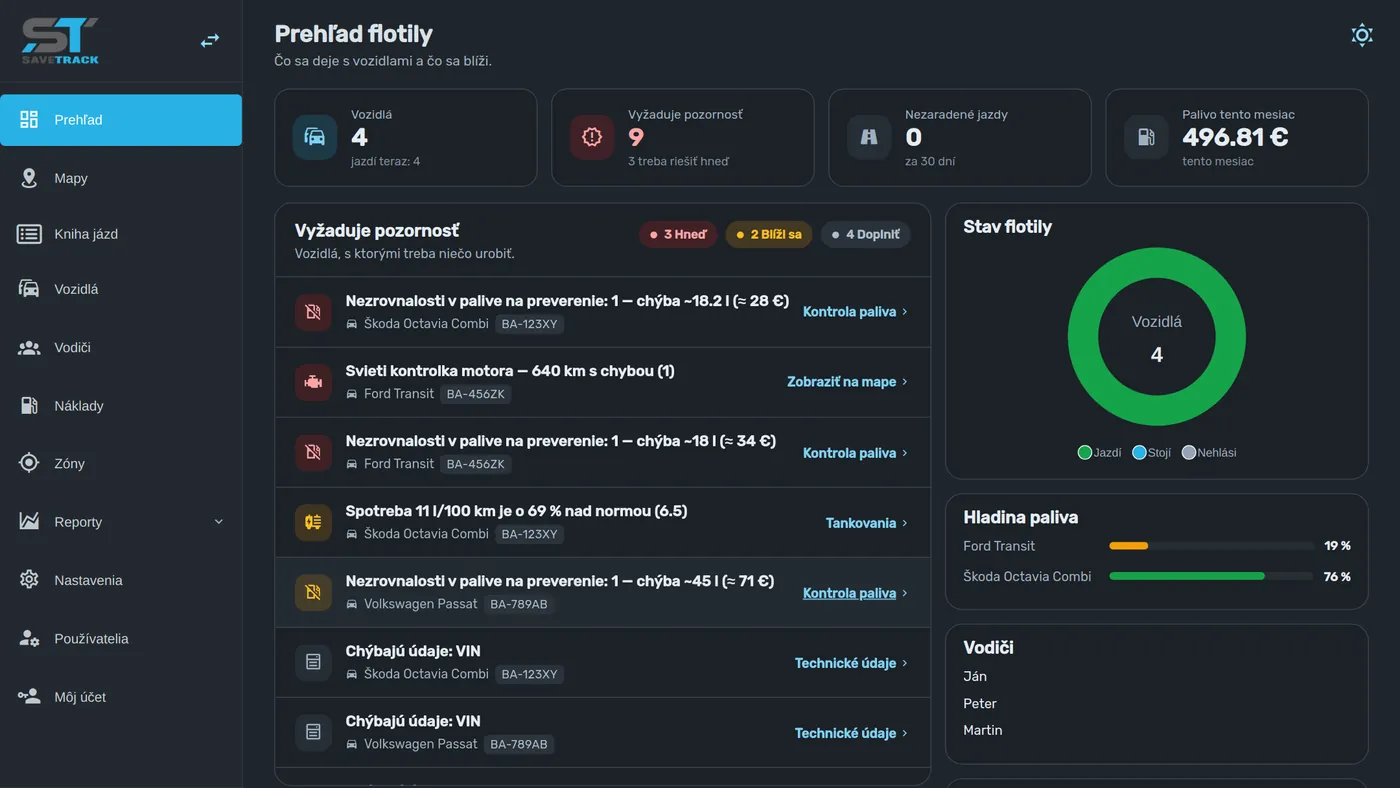This screenshot has width=1400, height=788.
Task: Open Technické údaje for Škoda Octavia Combi VIN
Action: coord(852,663)
